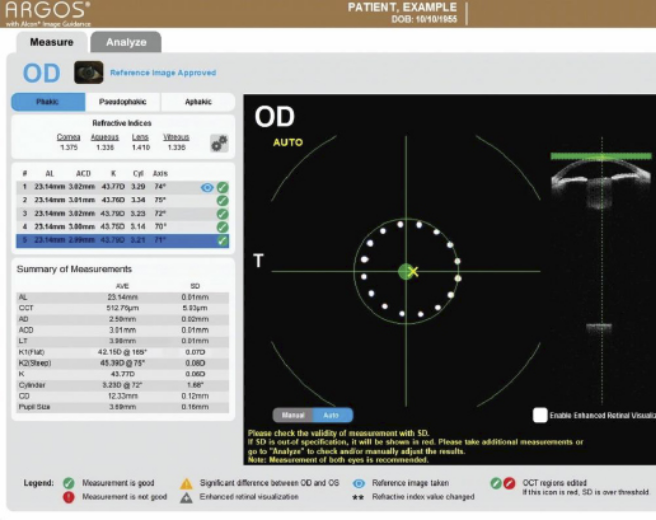Open the refractive indices gear settings
The width and height of the screenshot is (656, 520).
[218, 143]
